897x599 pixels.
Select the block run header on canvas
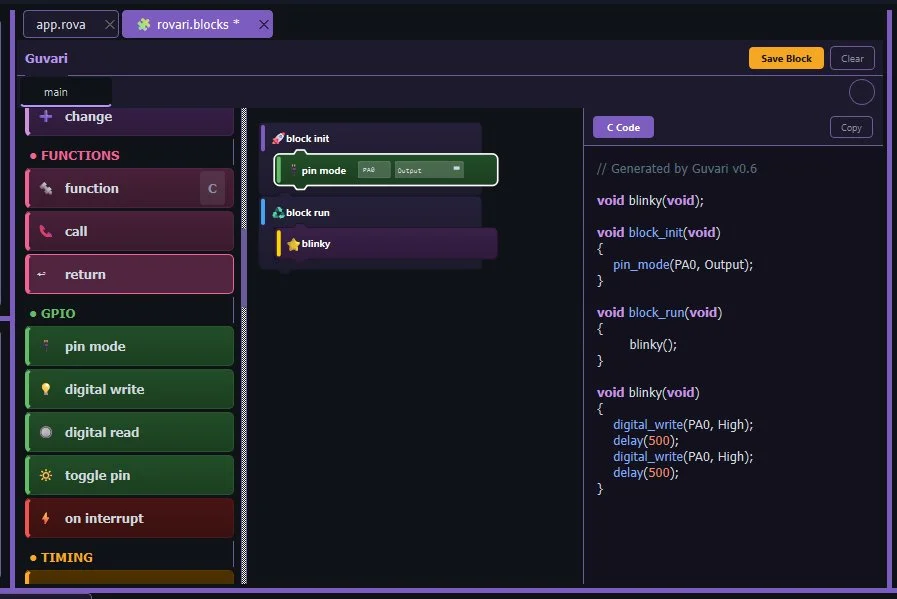pyautogui.click(x=371, y=212)
